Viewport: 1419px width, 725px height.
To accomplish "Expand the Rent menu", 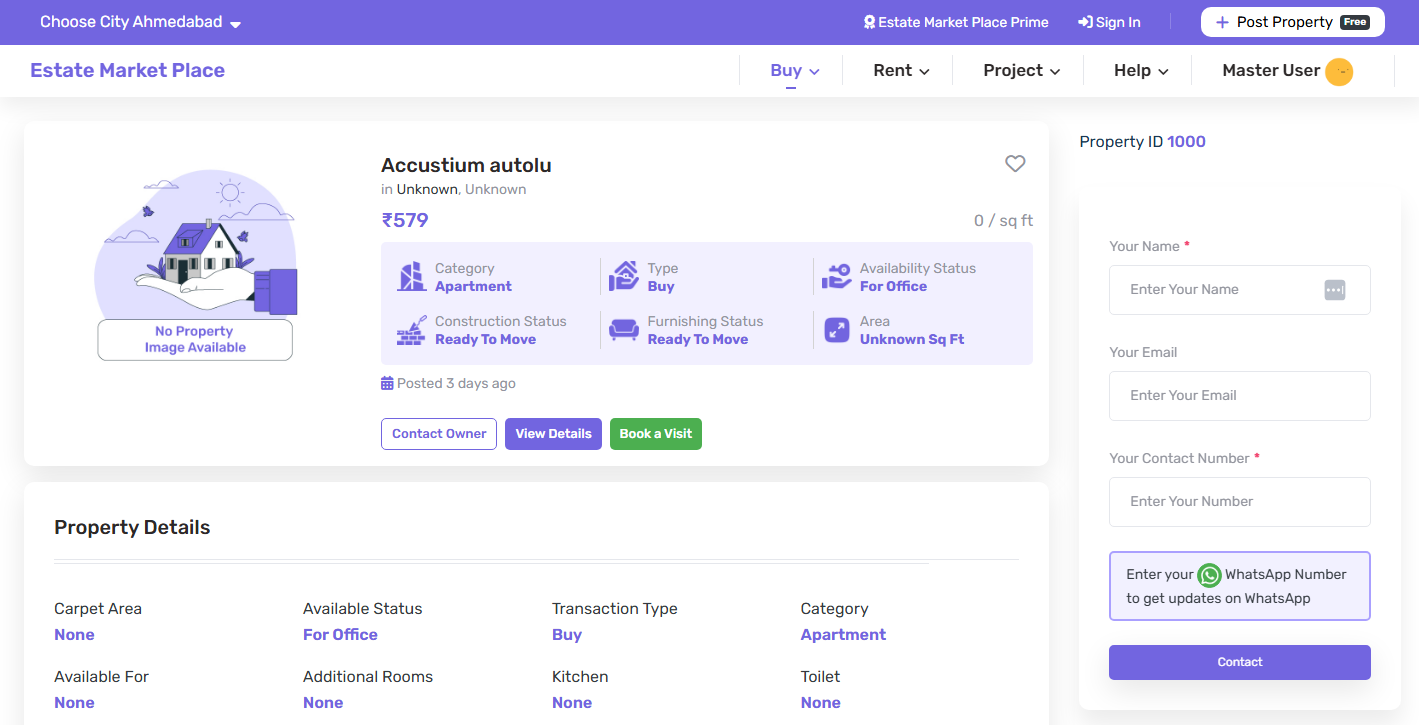I will pos(901,71).
